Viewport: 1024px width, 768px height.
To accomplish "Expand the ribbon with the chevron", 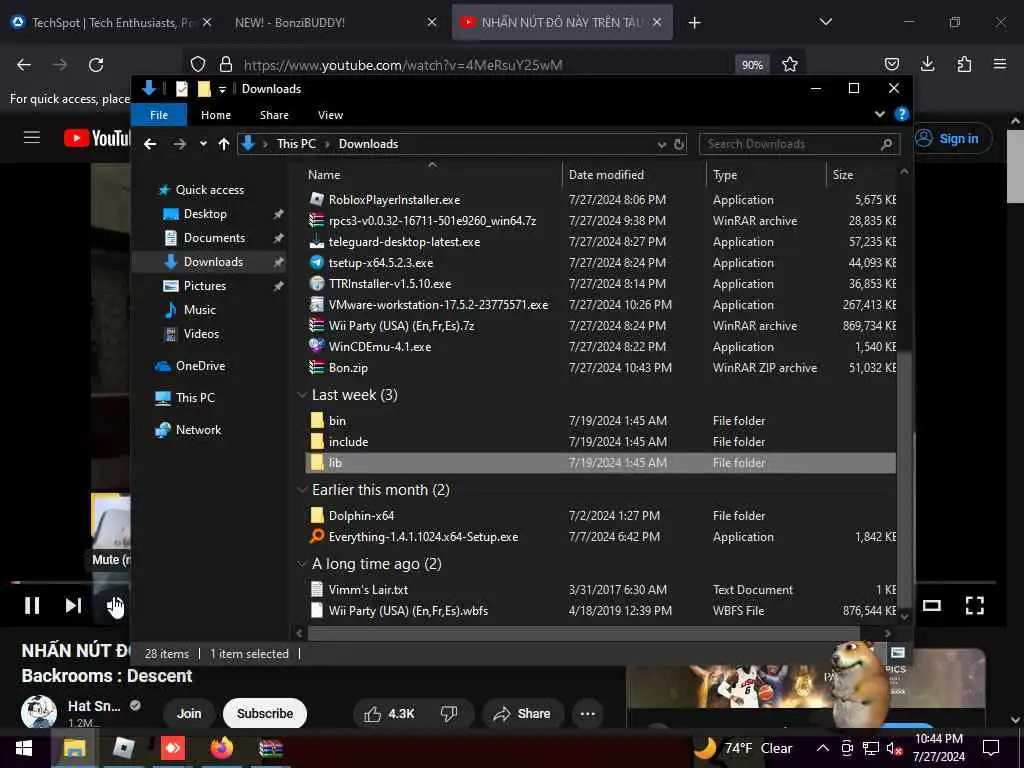I will 880,114.
